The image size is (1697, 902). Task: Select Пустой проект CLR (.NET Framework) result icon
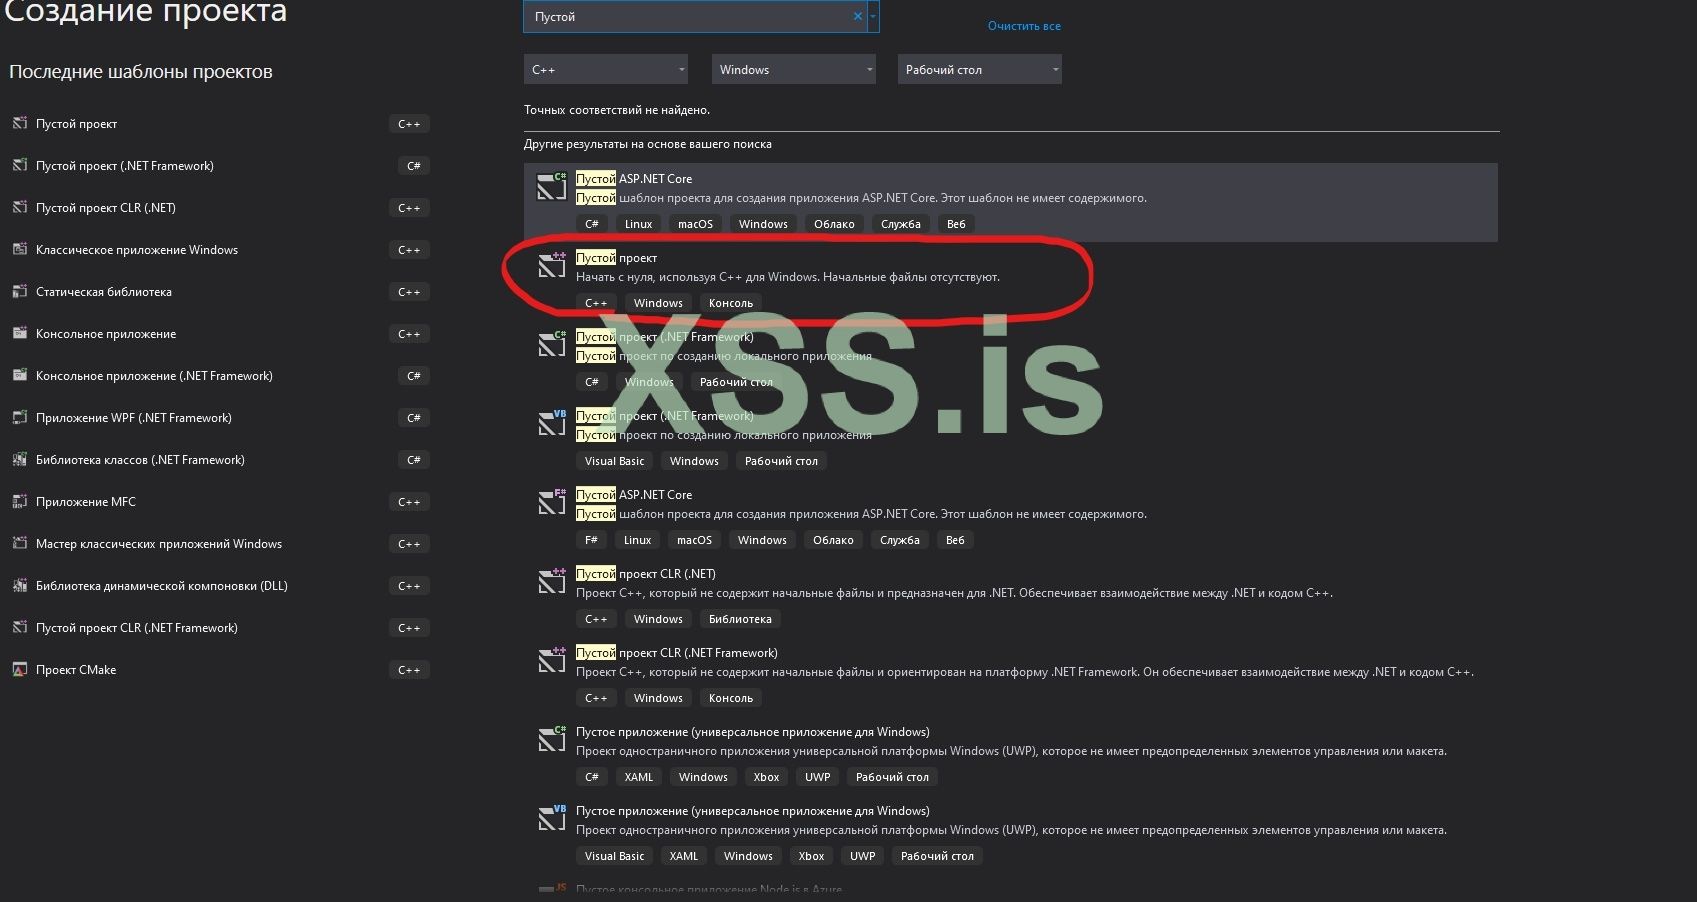[x=552, y=660]
